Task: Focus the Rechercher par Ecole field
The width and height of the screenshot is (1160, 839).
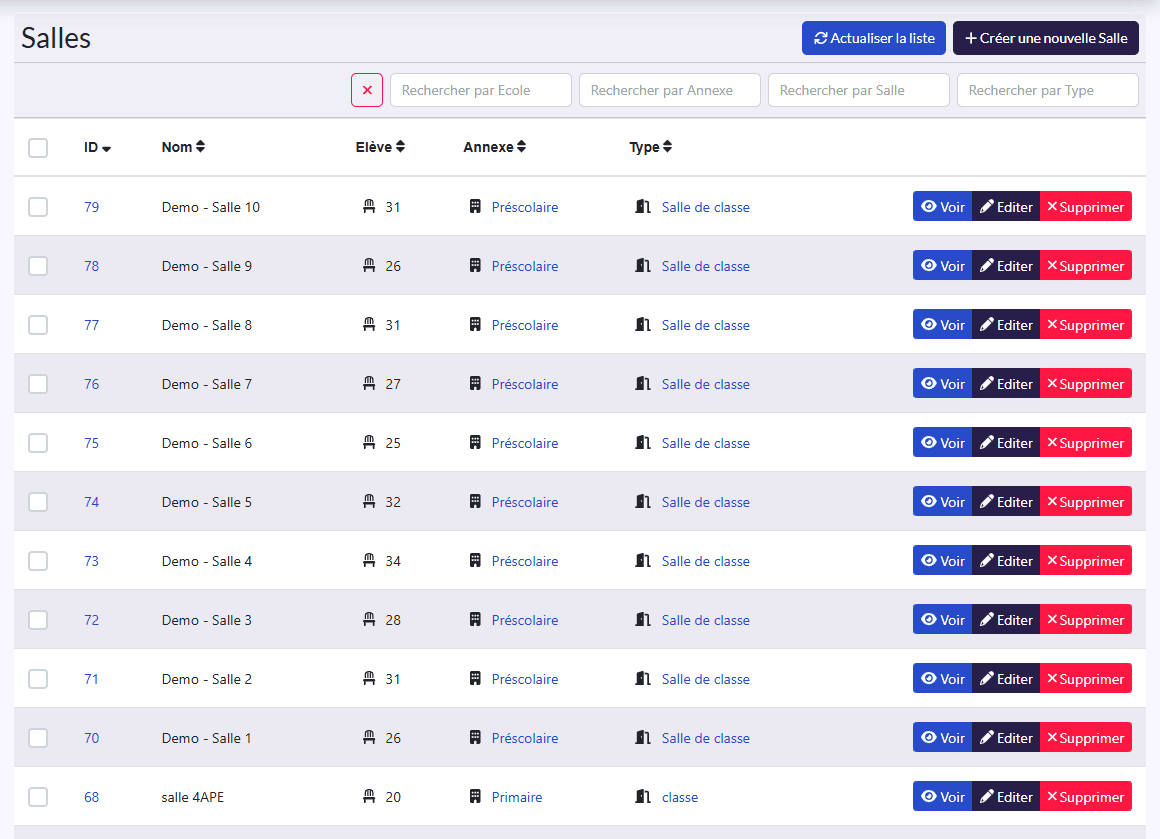Action: click(x=481, y=90)
